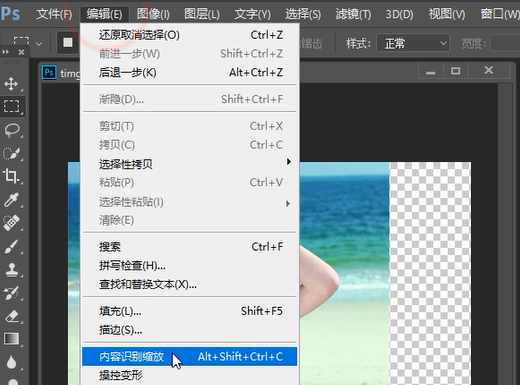Image resolution: width=520 pixels, height=385 pixels.
Task: Select the Brush tool
Action: [x=11, y=247]
